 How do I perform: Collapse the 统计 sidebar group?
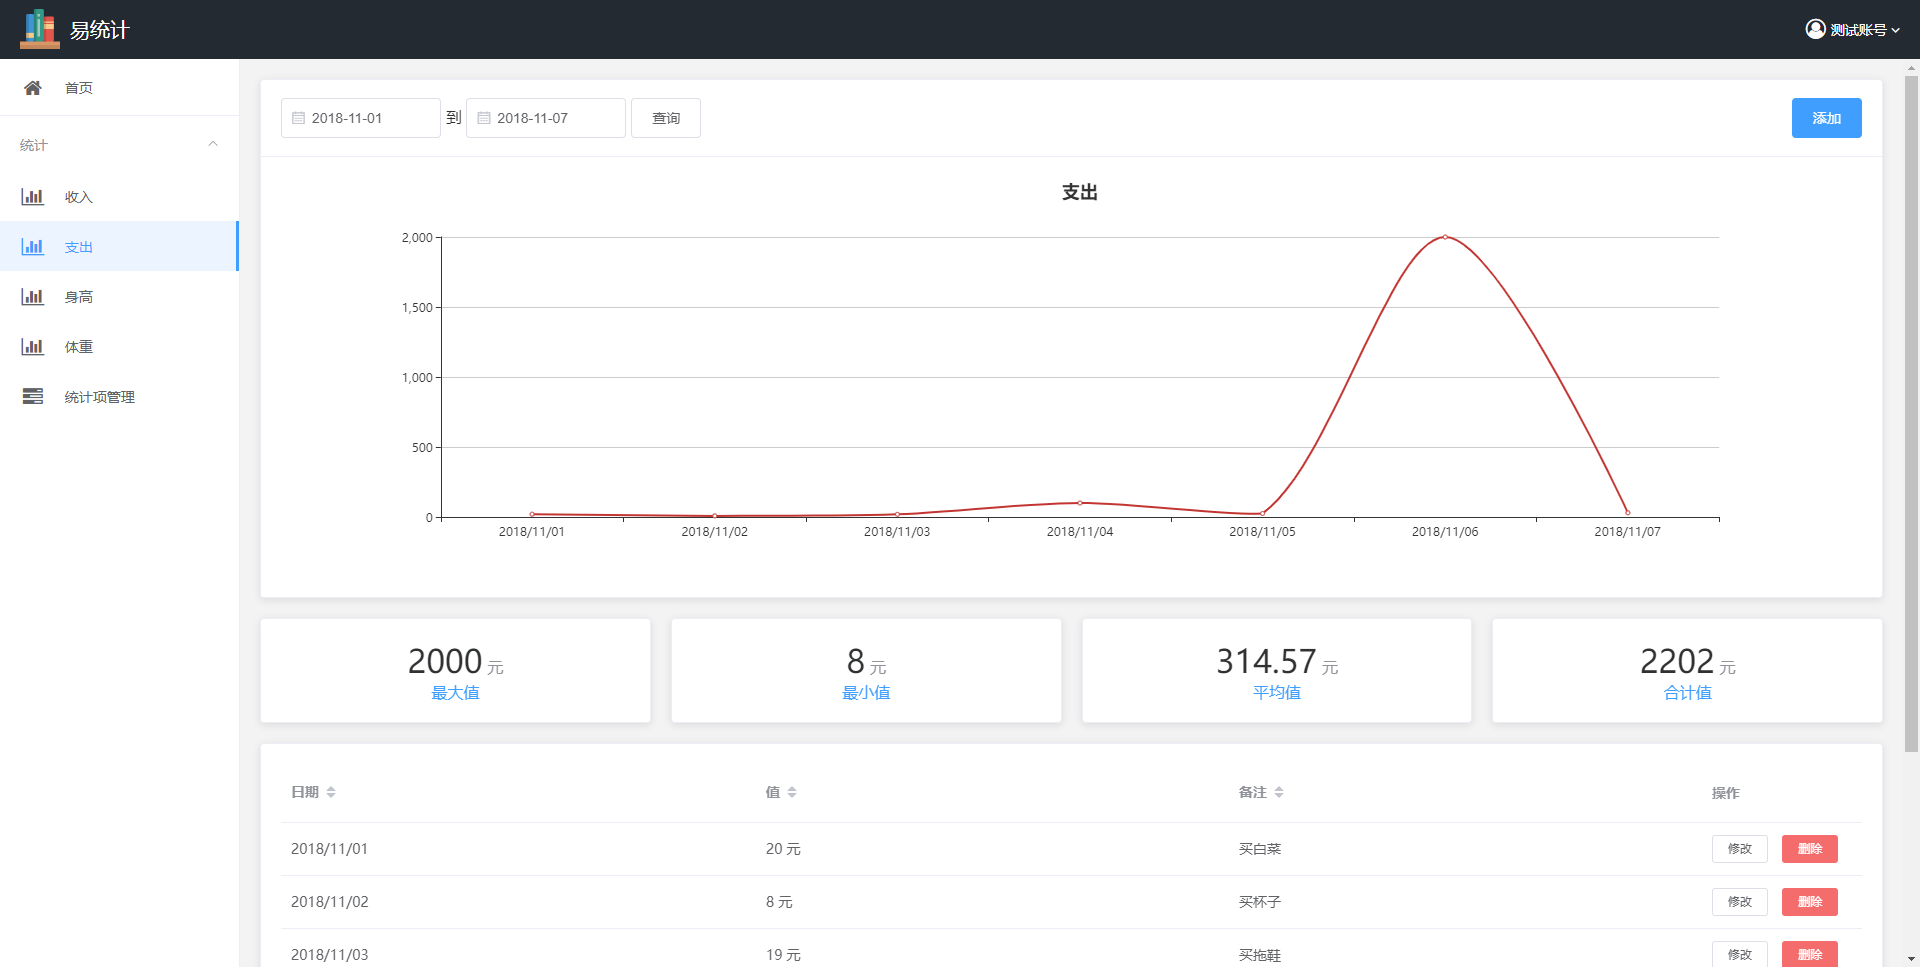[x=212, y=145]
